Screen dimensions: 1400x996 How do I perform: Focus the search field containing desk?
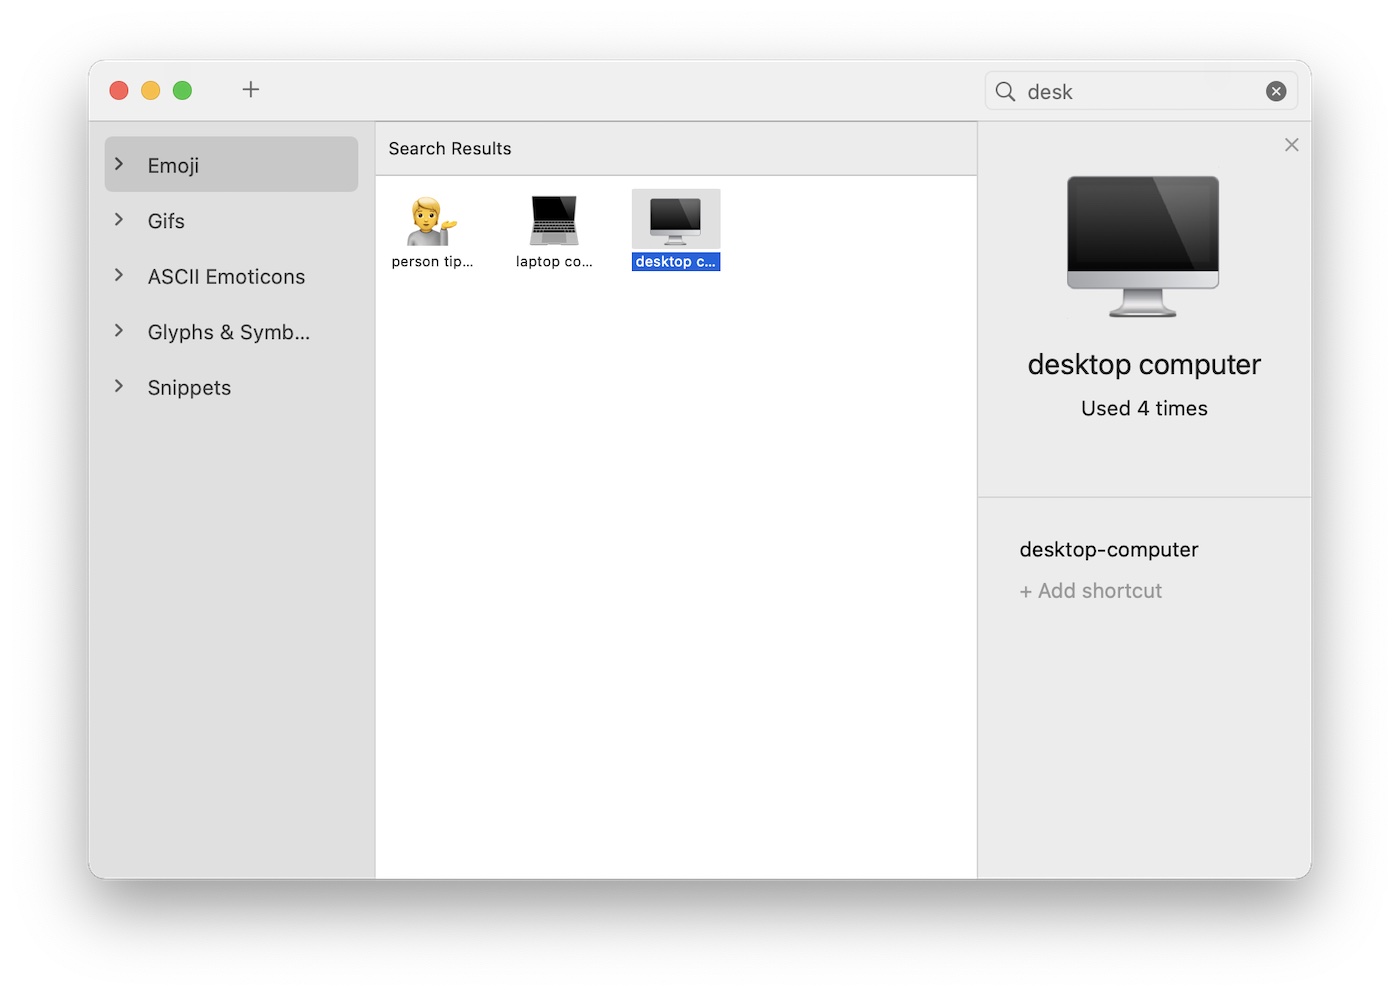1141,91
